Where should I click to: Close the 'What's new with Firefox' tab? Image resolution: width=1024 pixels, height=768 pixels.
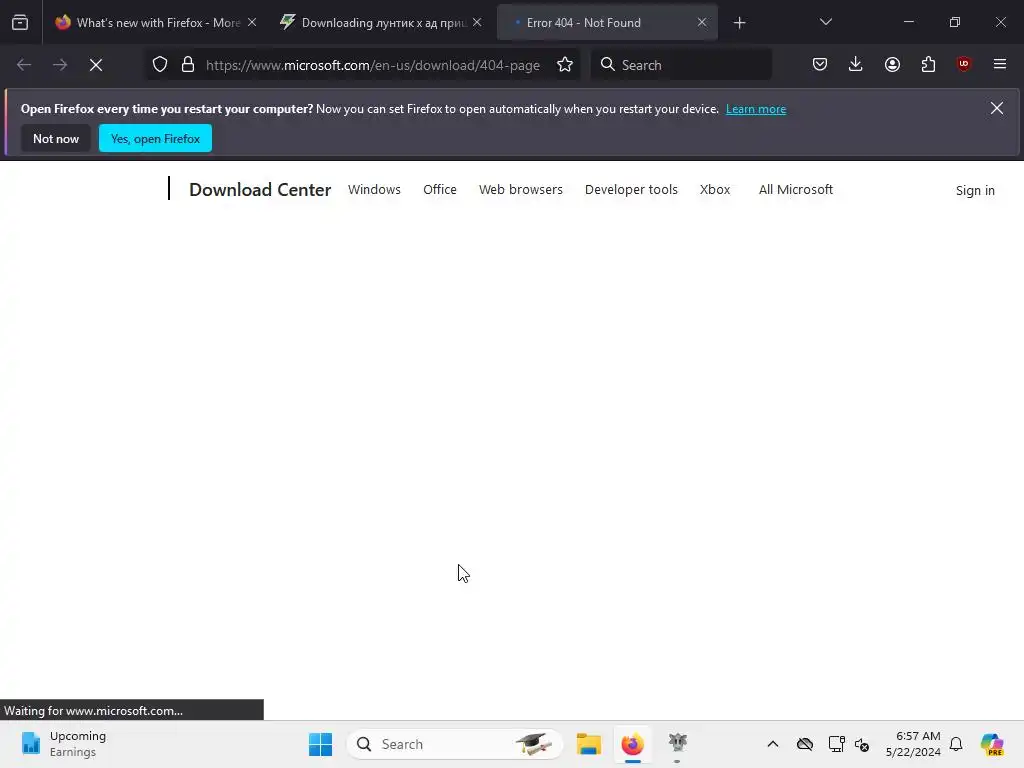pos(252,22)
